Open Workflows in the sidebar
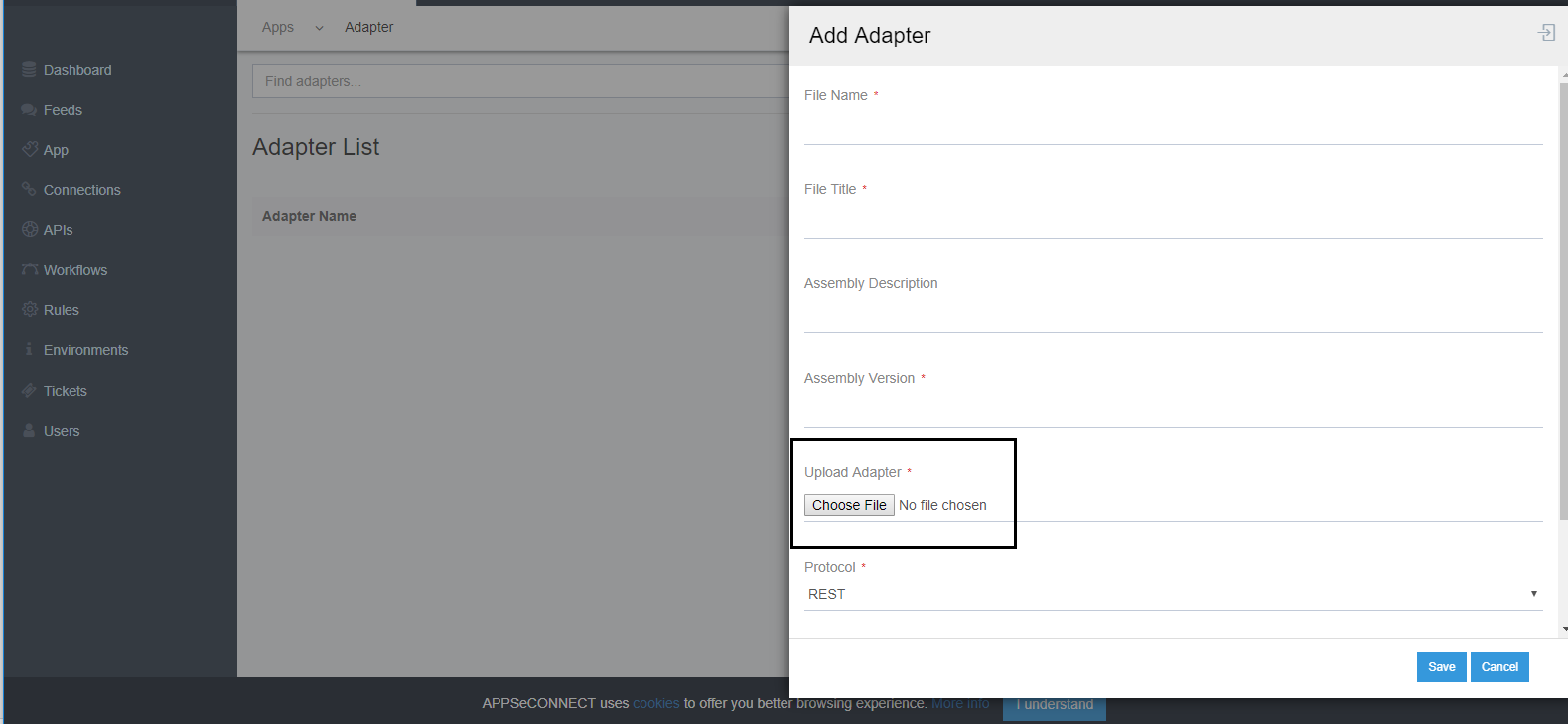 75,270
